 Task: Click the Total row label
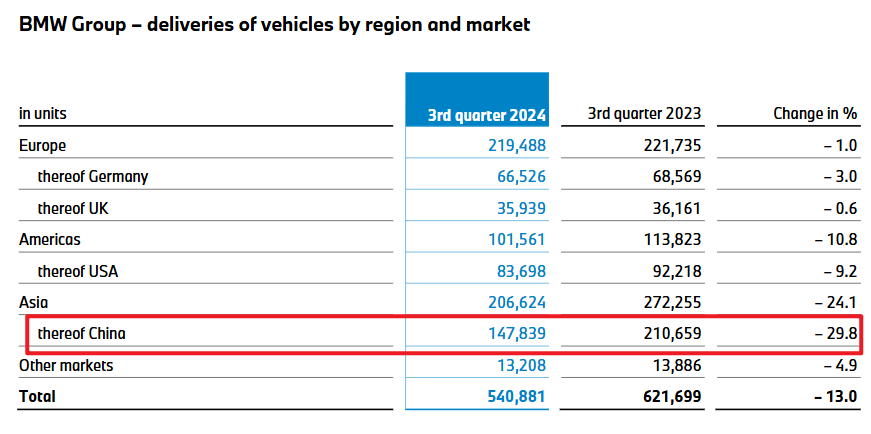click(37, 396)
